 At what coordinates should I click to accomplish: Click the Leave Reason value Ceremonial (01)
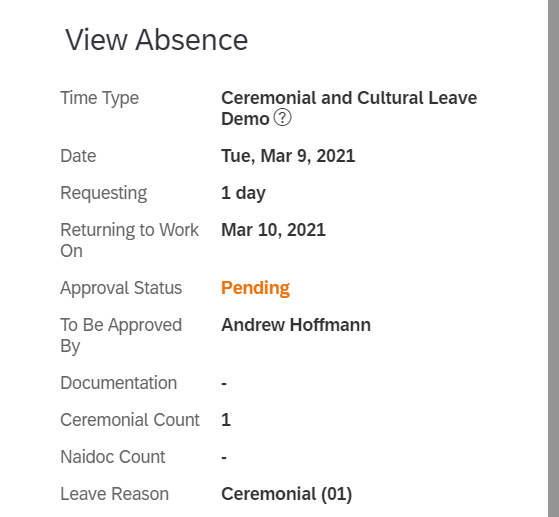tap(287, 494)
